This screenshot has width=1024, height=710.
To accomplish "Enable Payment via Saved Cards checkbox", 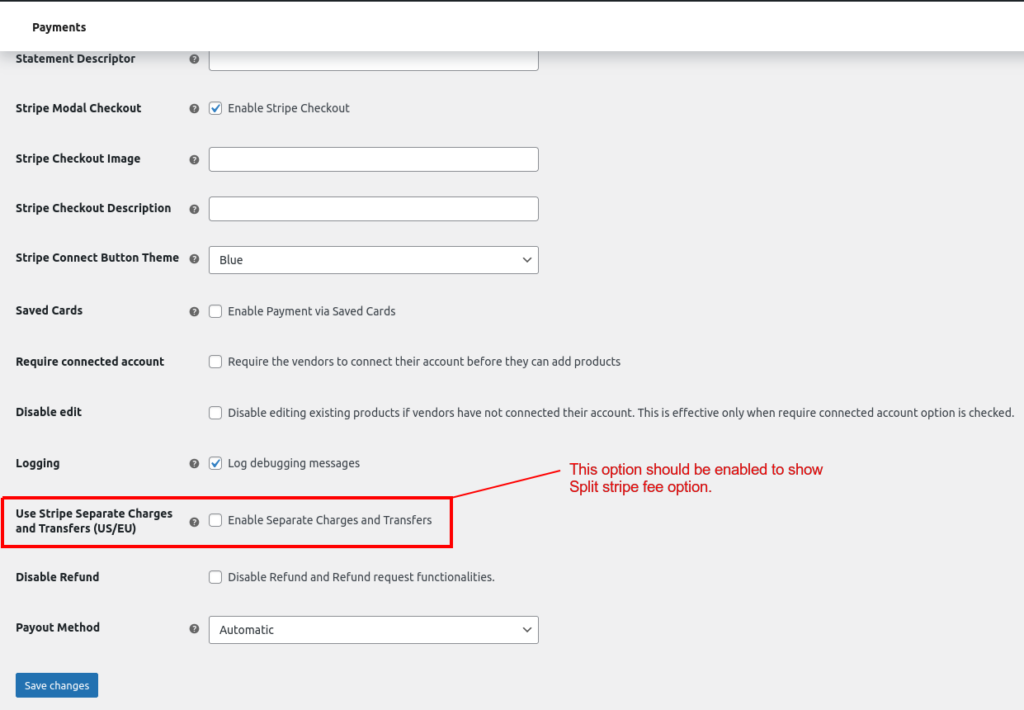I will tap(216, 312).
